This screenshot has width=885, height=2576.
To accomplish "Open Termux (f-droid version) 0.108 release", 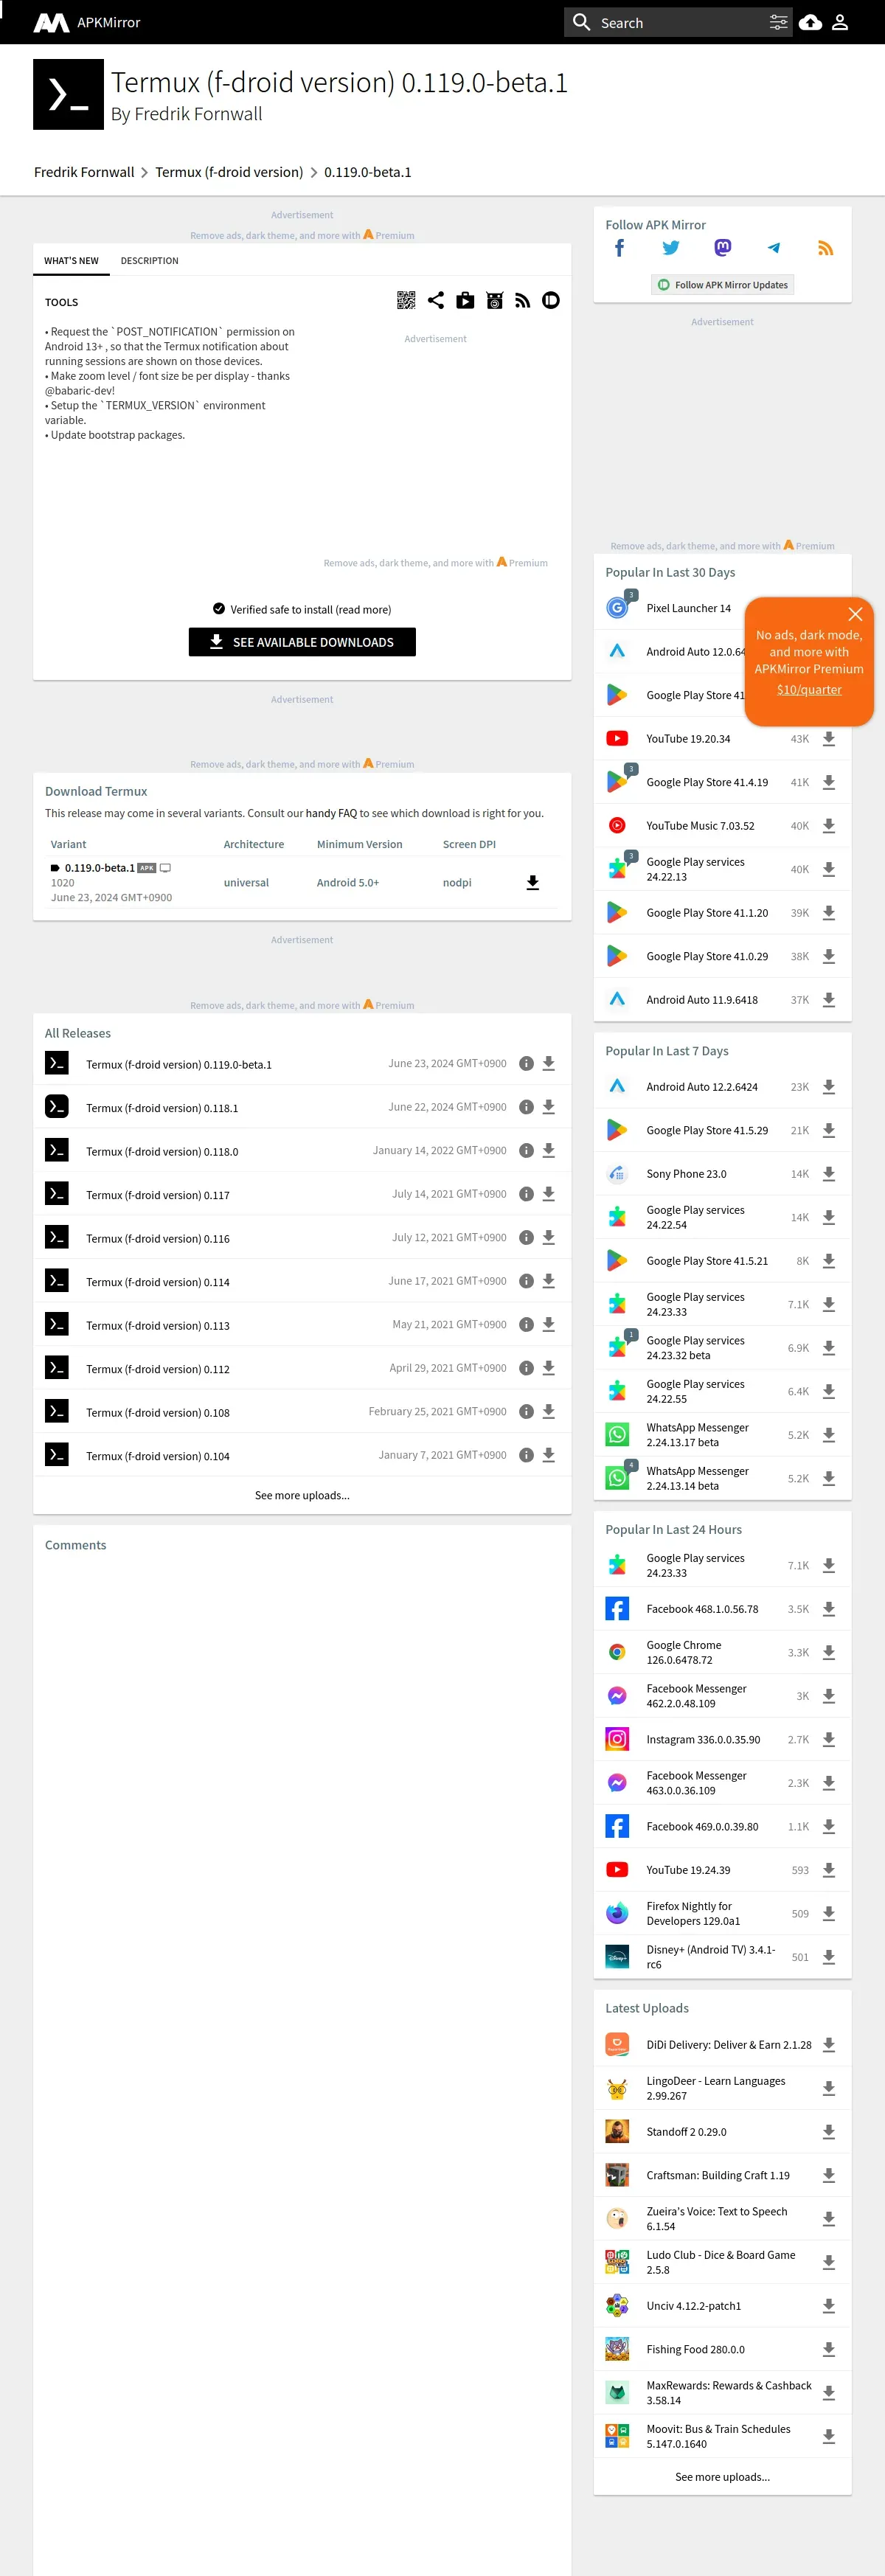I will click(x=158, y=1413).
